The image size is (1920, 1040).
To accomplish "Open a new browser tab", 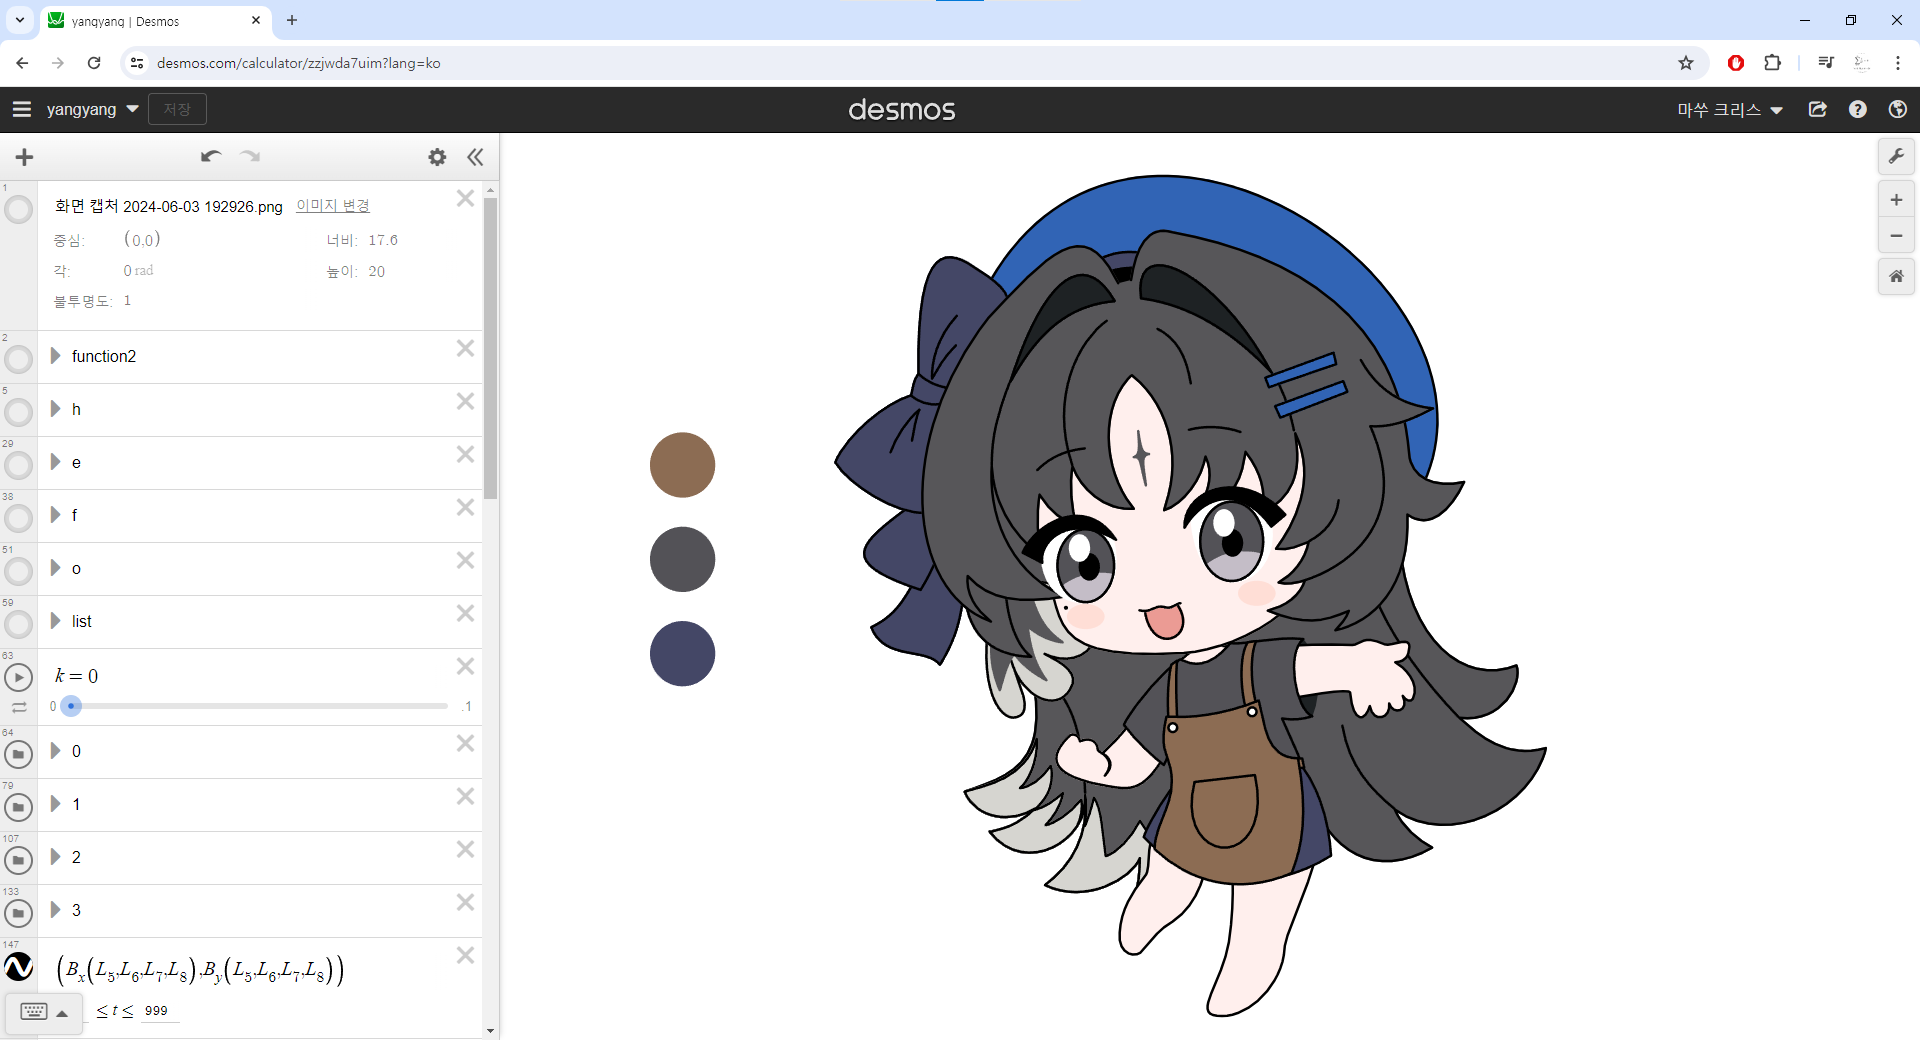I will pyautogui.click(x=292, y=20).
